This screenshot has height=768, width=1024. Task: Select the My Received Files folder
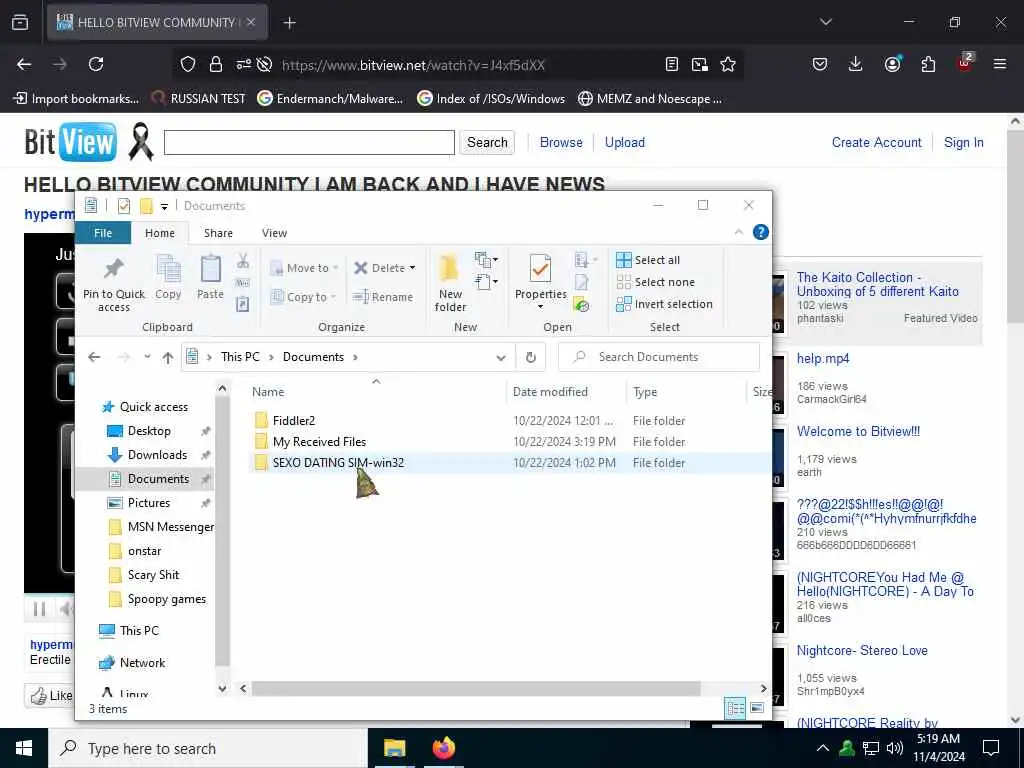coord(319,441)
